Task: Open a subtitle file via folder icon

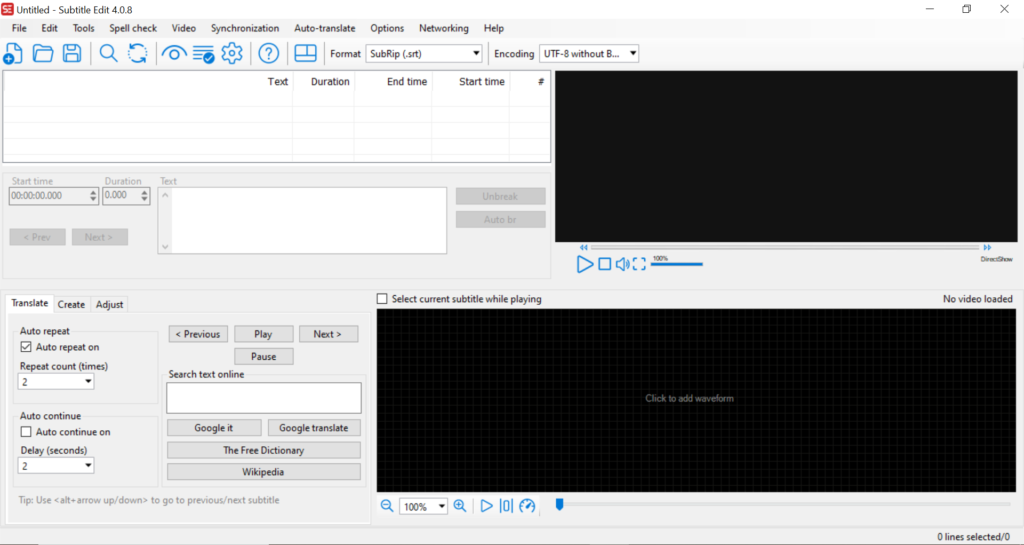Action: [x=43, y=54]
